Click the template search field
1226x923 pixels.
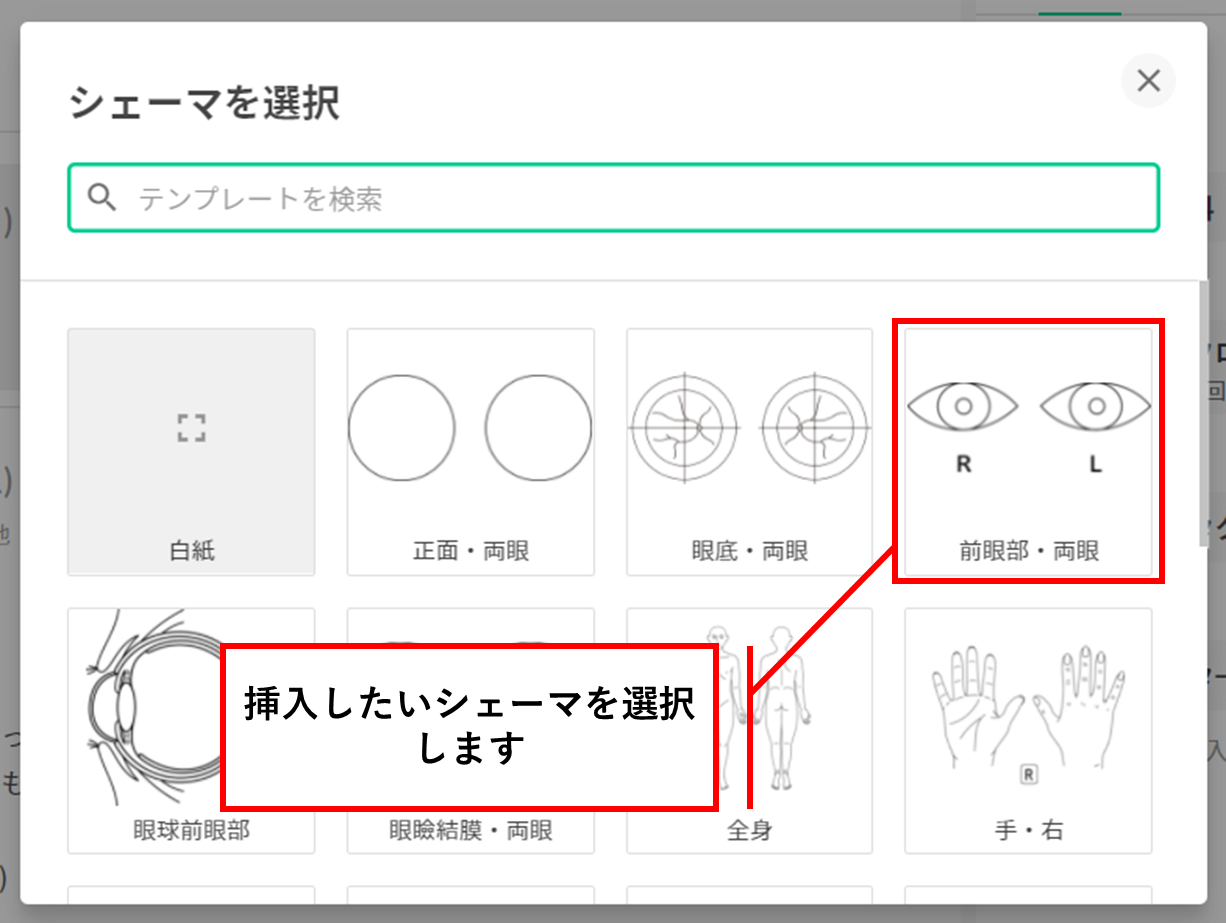(613, 198)
